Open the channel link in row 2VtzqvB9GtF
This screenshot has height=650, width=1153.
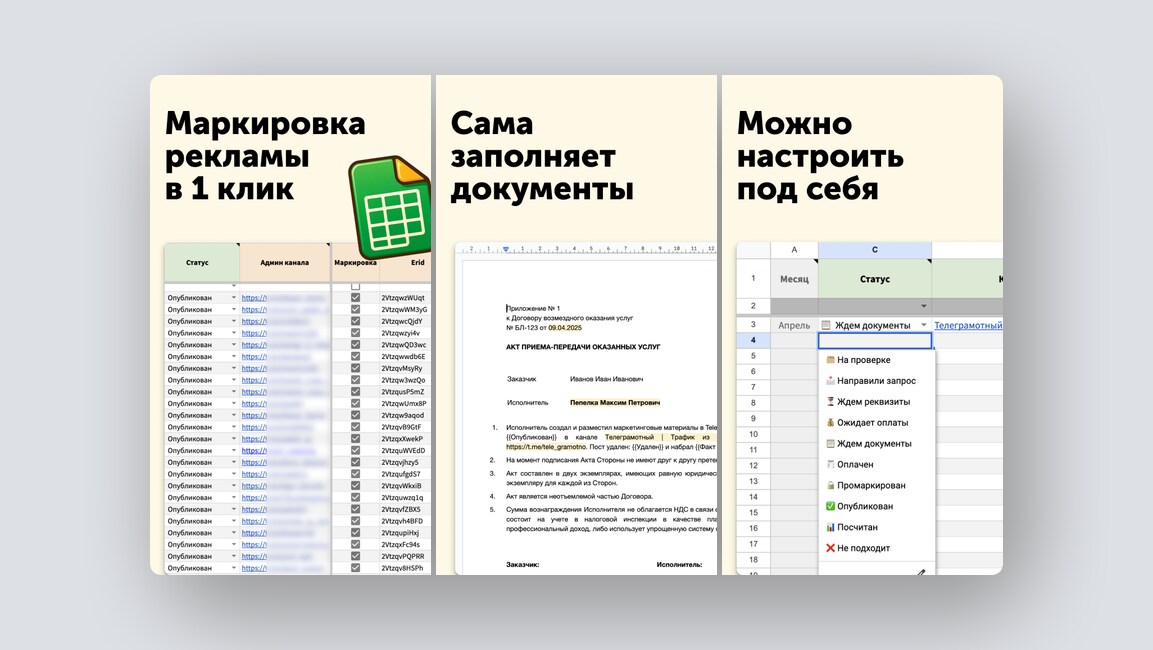click(278, 427)
